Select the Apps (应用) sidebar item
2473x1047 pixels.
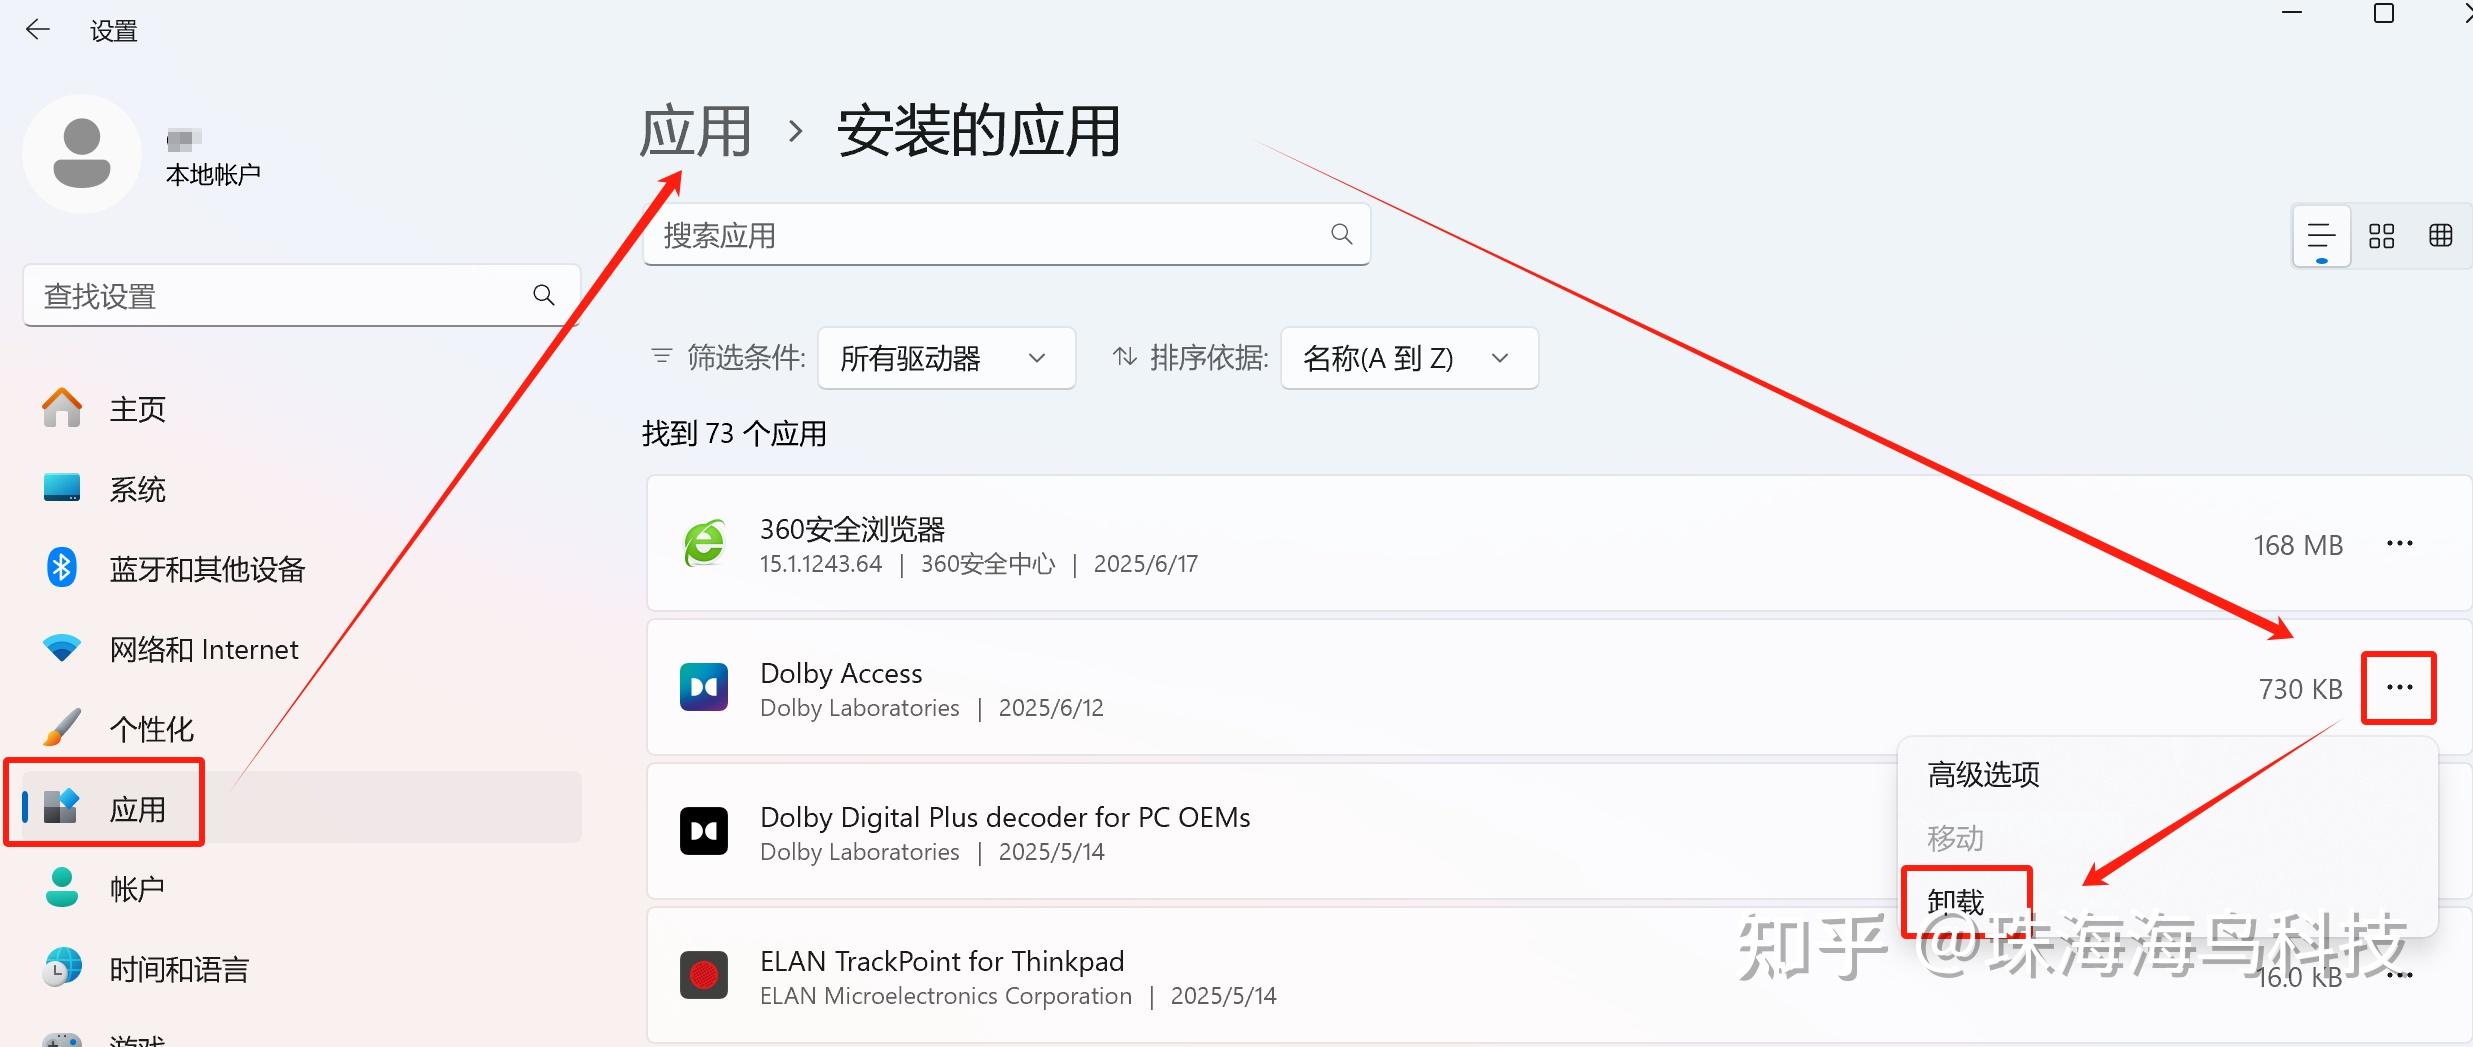pos(302,807)
